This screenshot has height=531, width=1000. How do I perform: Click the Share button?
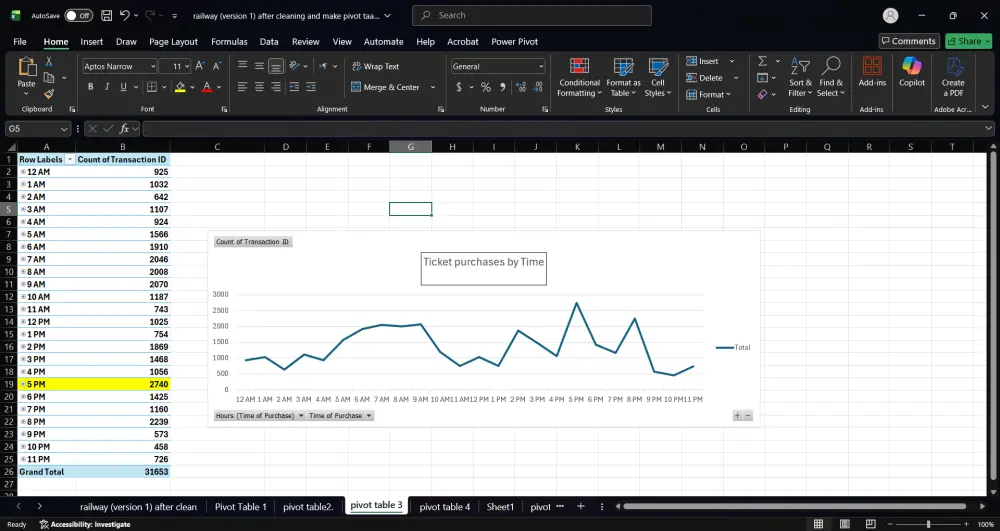pos(969,41)
